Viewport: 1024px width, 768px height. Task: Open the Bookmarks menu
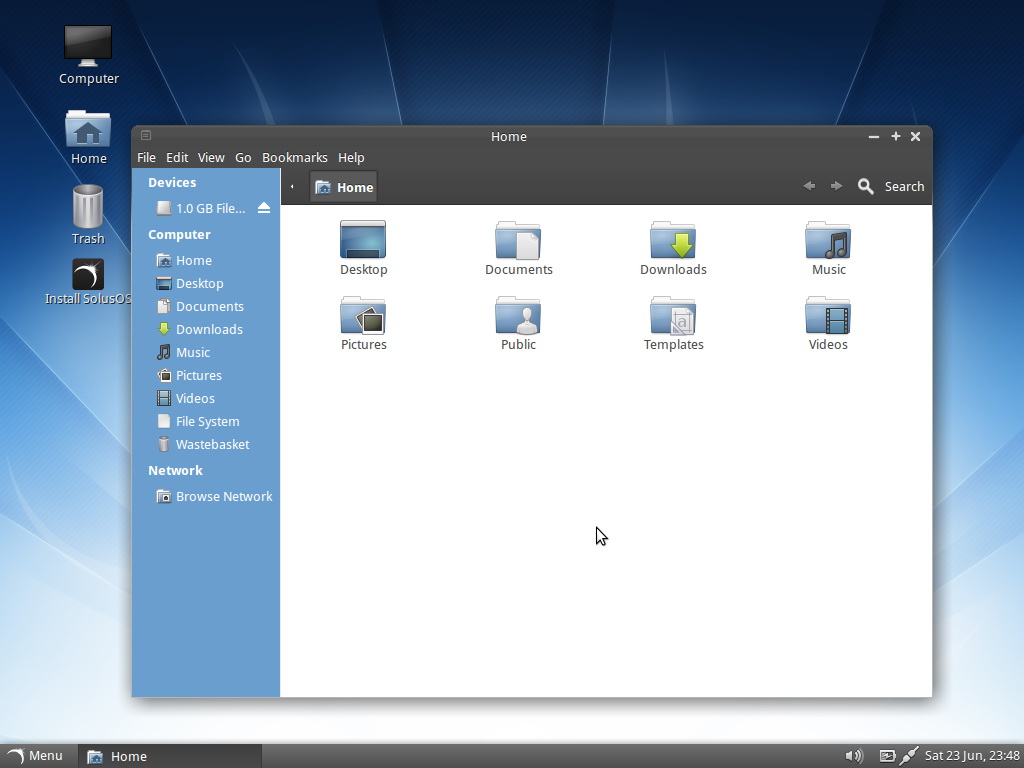(x=295, y=157)
